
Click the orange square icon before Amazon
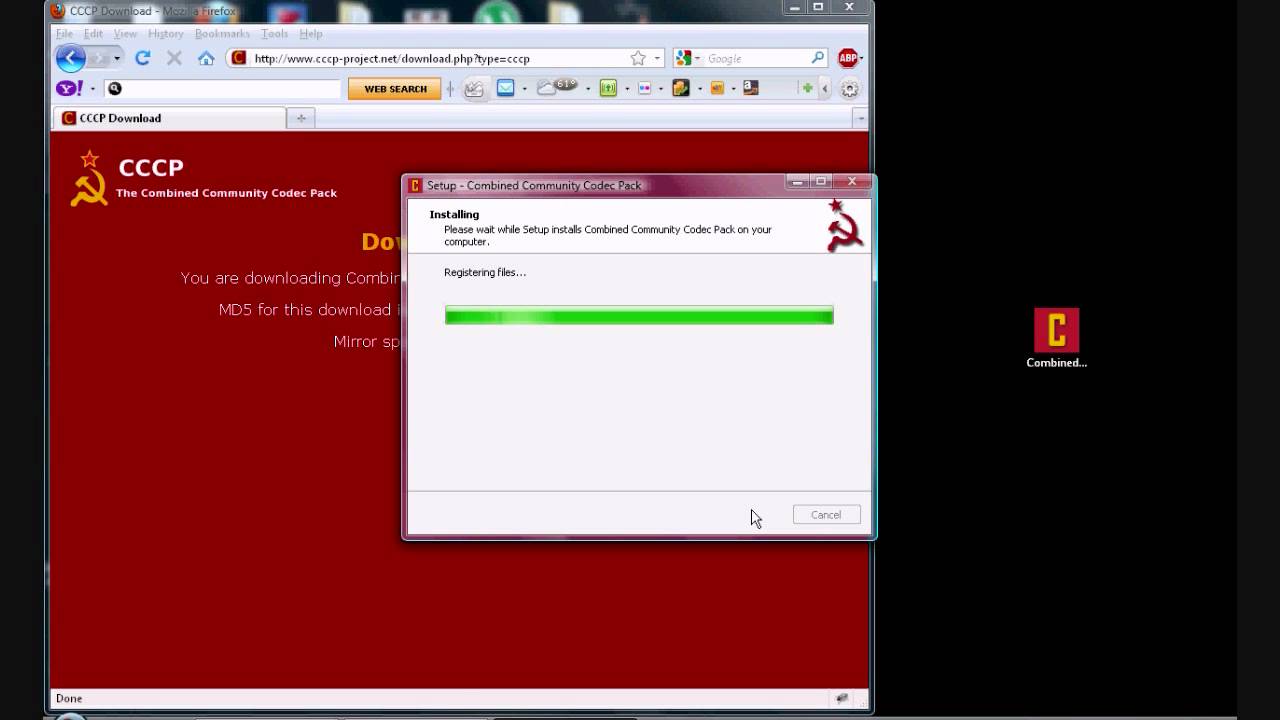point(717,88)
